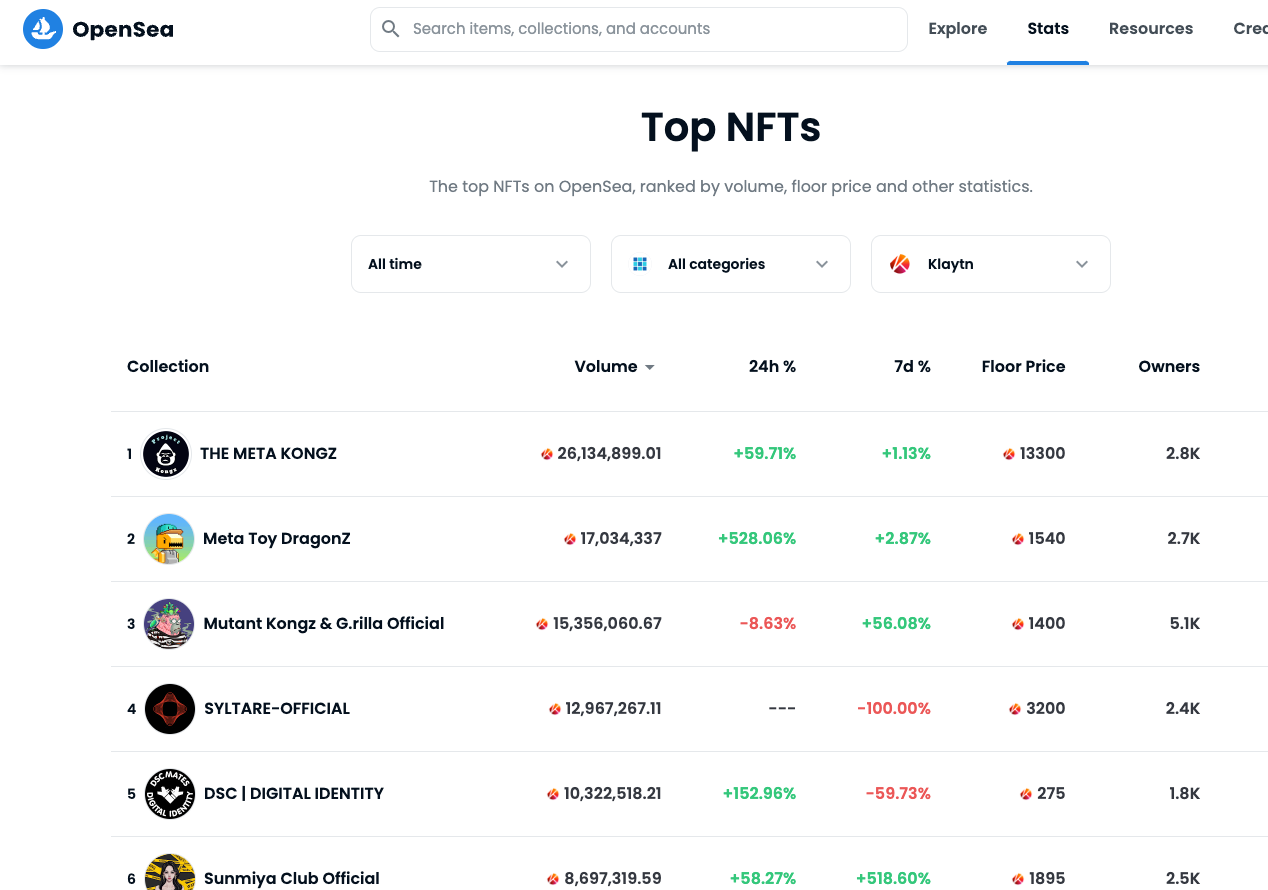
Task: Go to the Explore menu
Action: point(957,29)
